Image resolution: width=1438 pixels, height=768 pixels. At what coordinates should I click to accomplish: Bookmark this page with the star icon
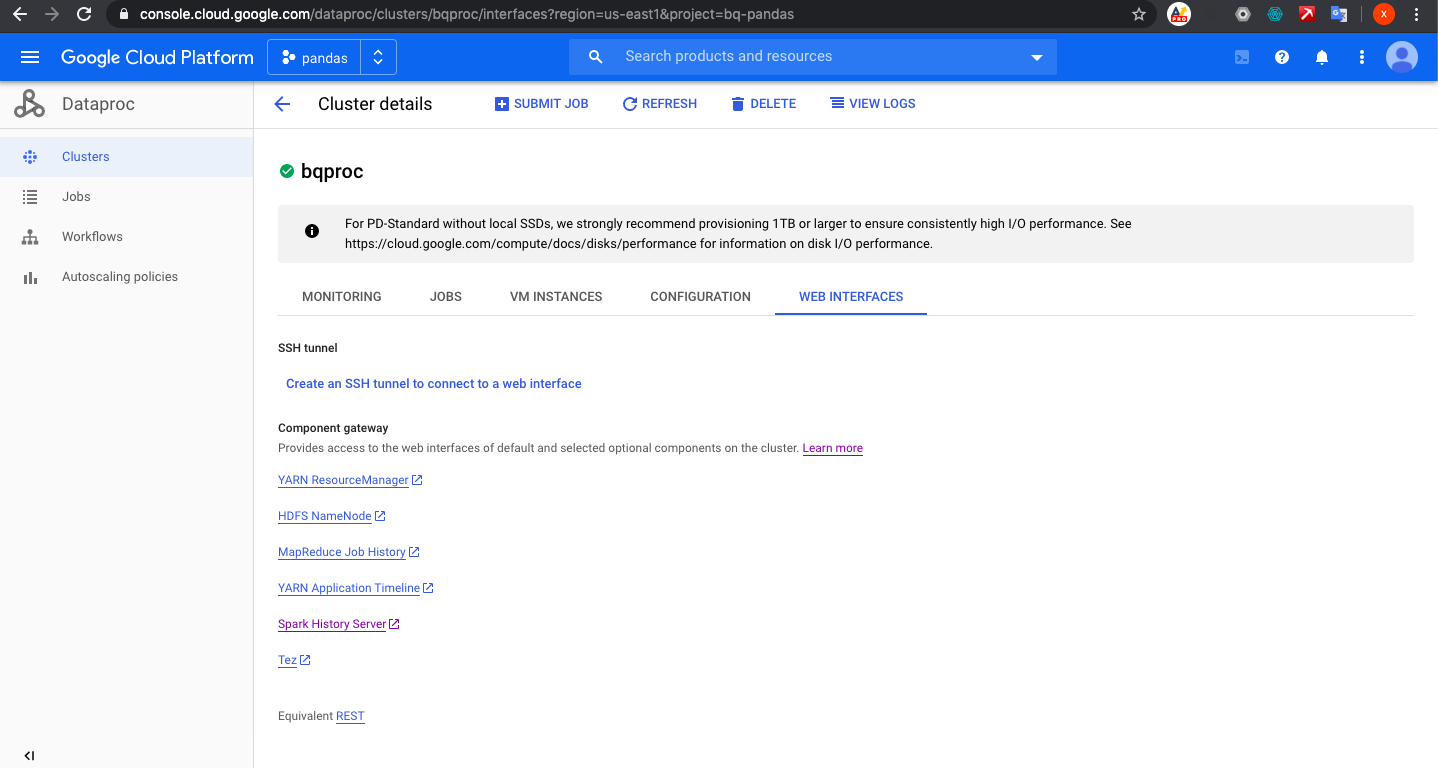coord(1138,14)
